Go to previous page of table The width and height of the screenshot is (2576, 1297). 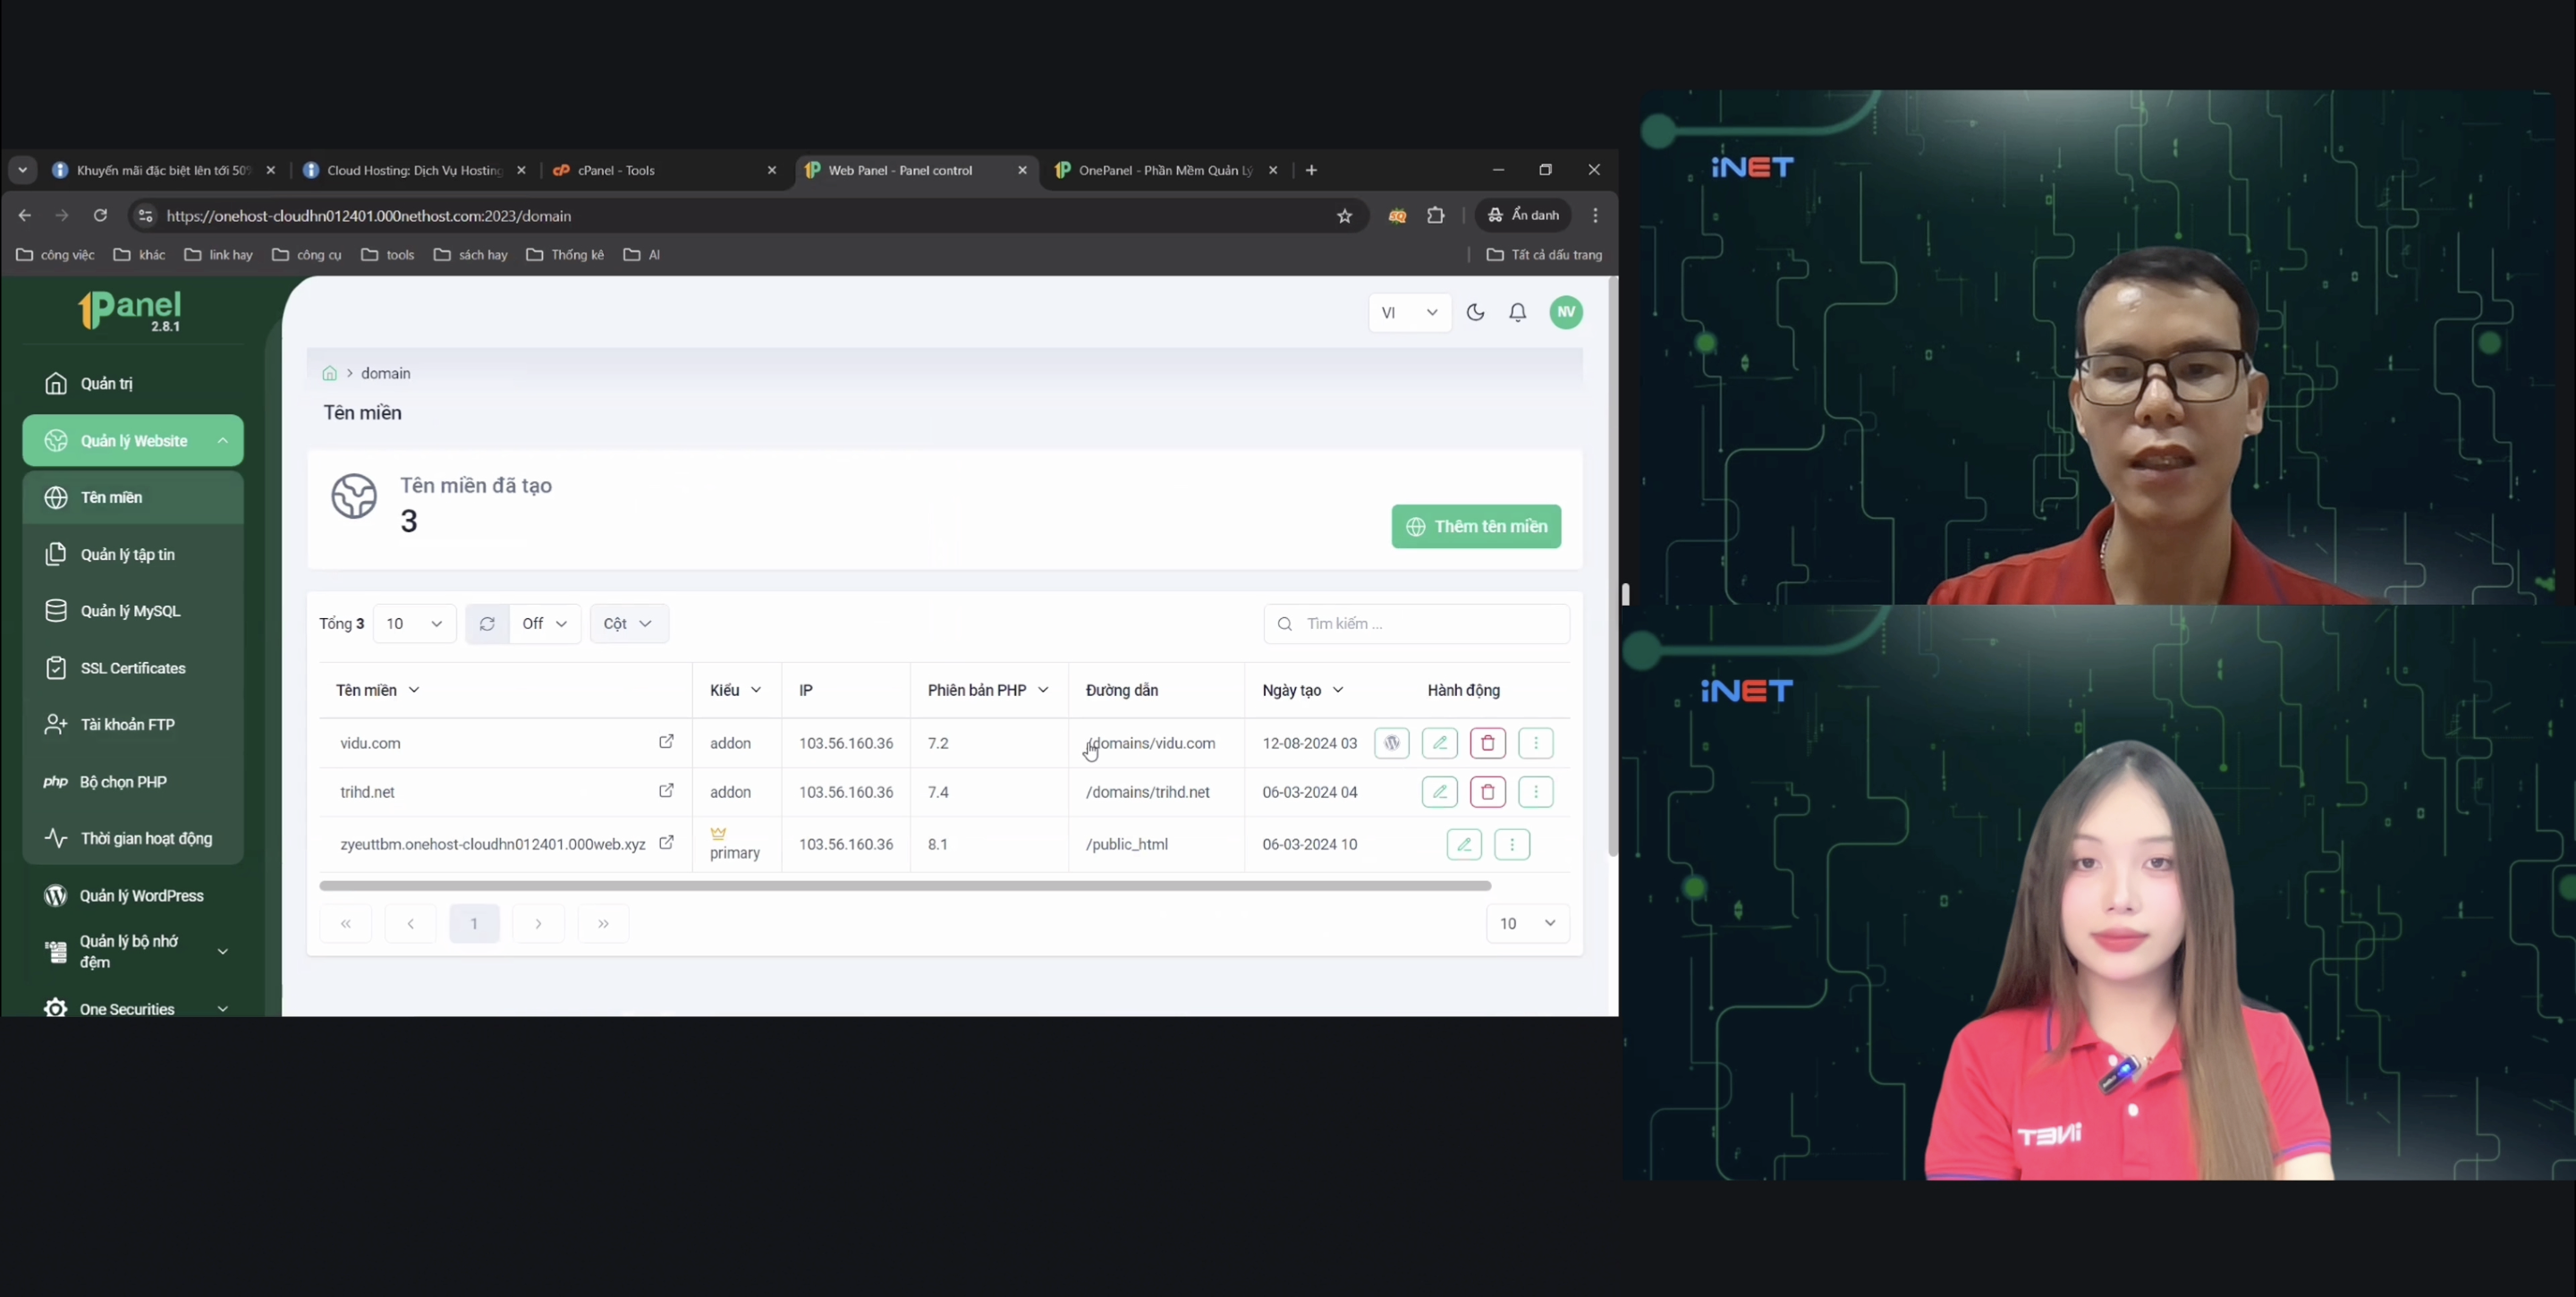(410, 924)
